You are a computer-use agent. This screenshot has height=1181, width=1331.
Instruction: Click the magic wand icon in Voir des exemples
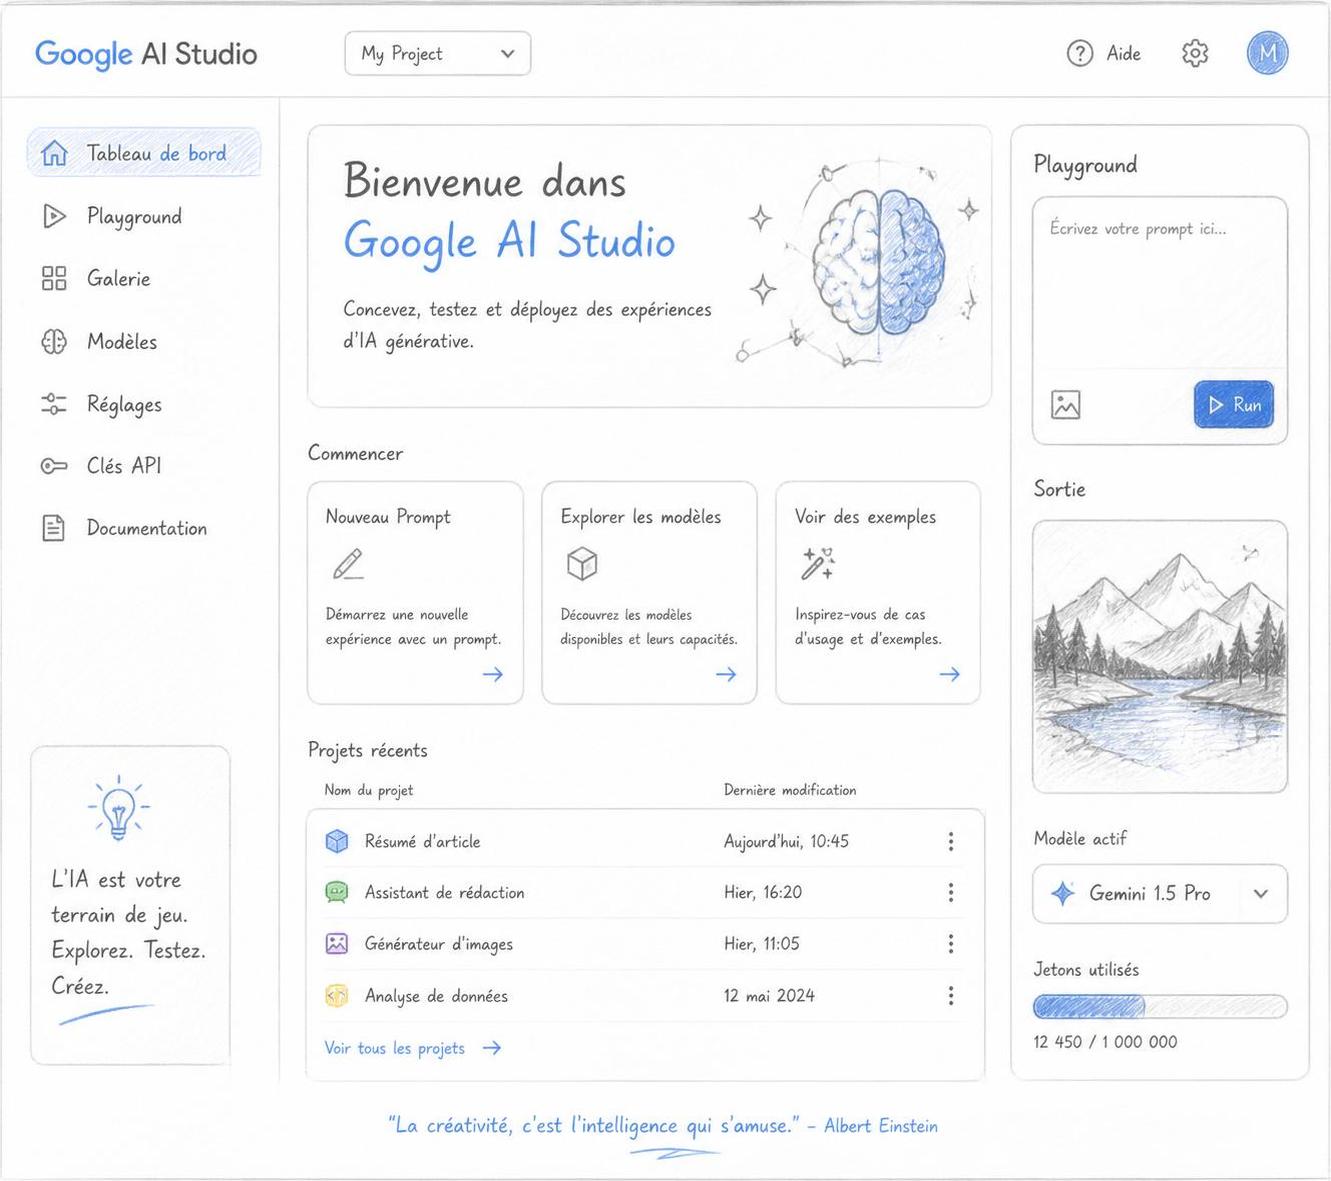817,563
